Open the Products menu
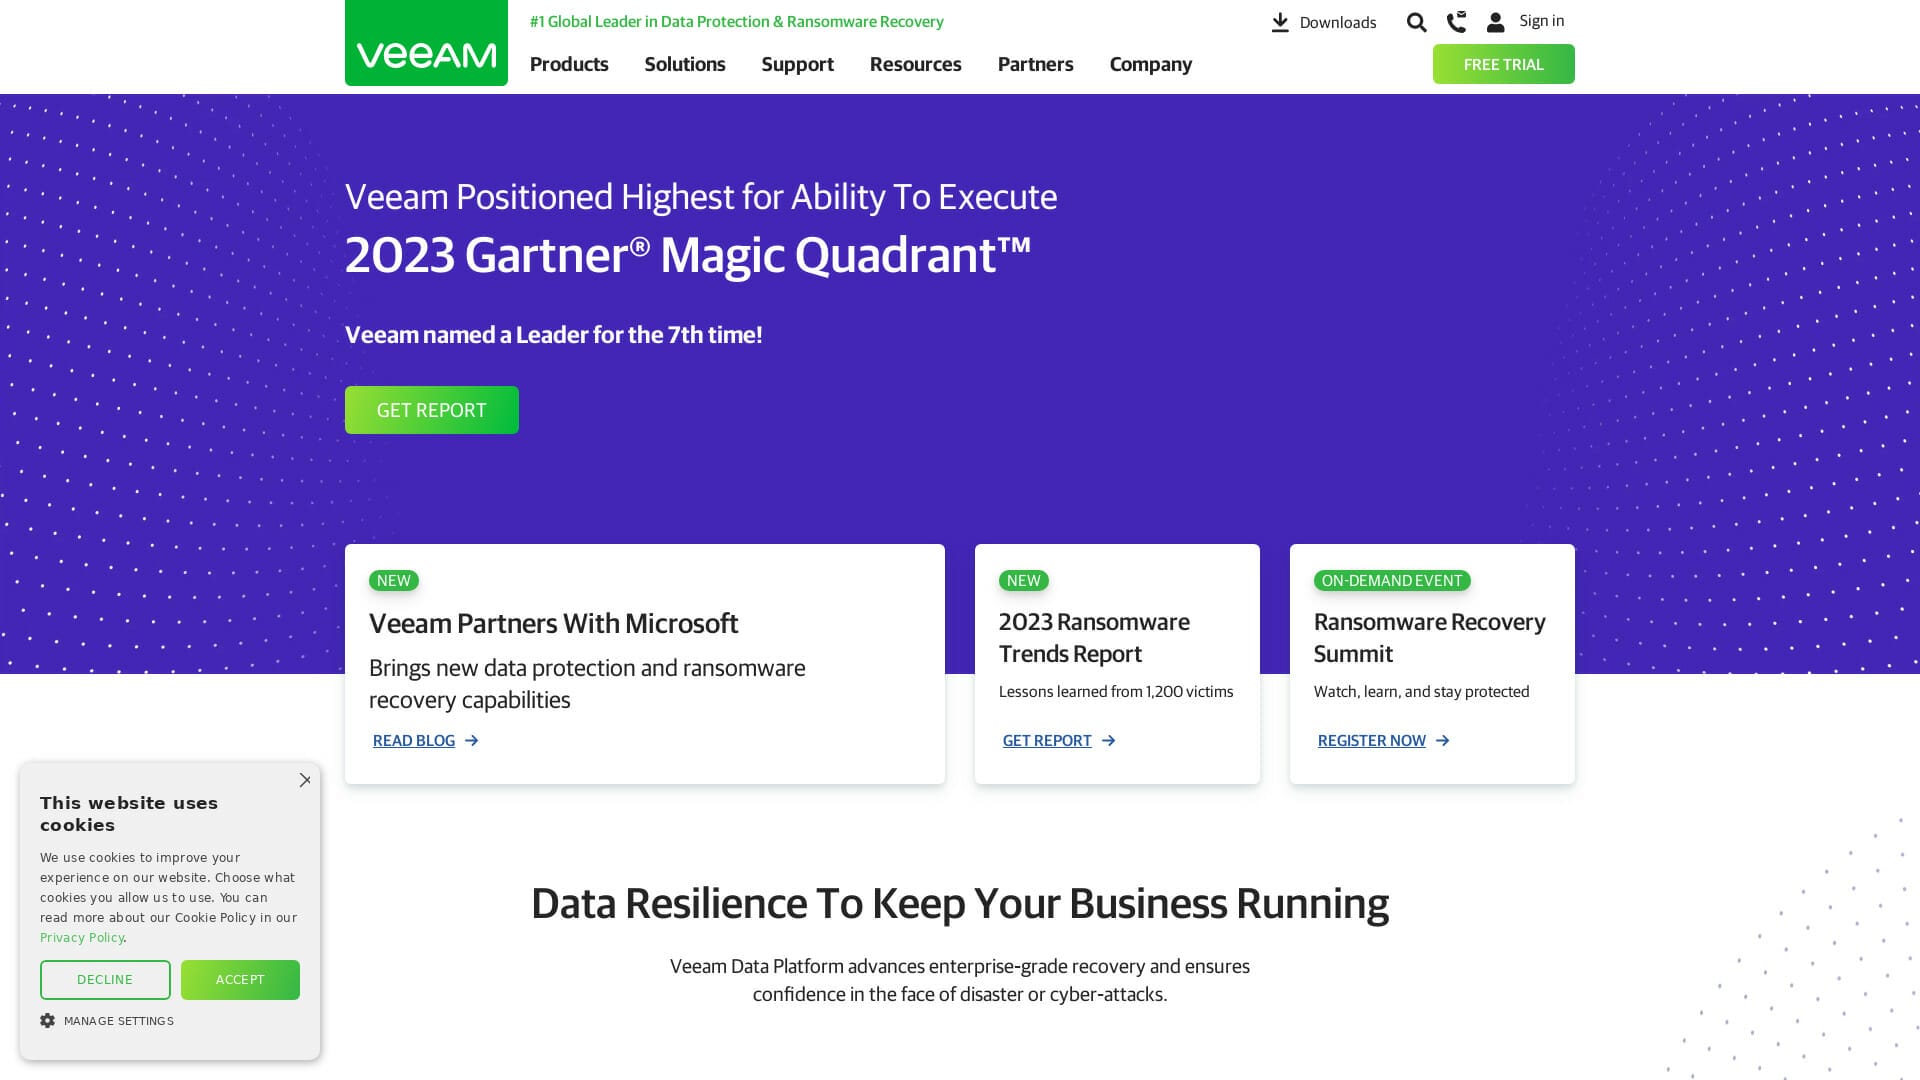The height and width of the screenshot is (1080, 1920). tap(569, 64)
